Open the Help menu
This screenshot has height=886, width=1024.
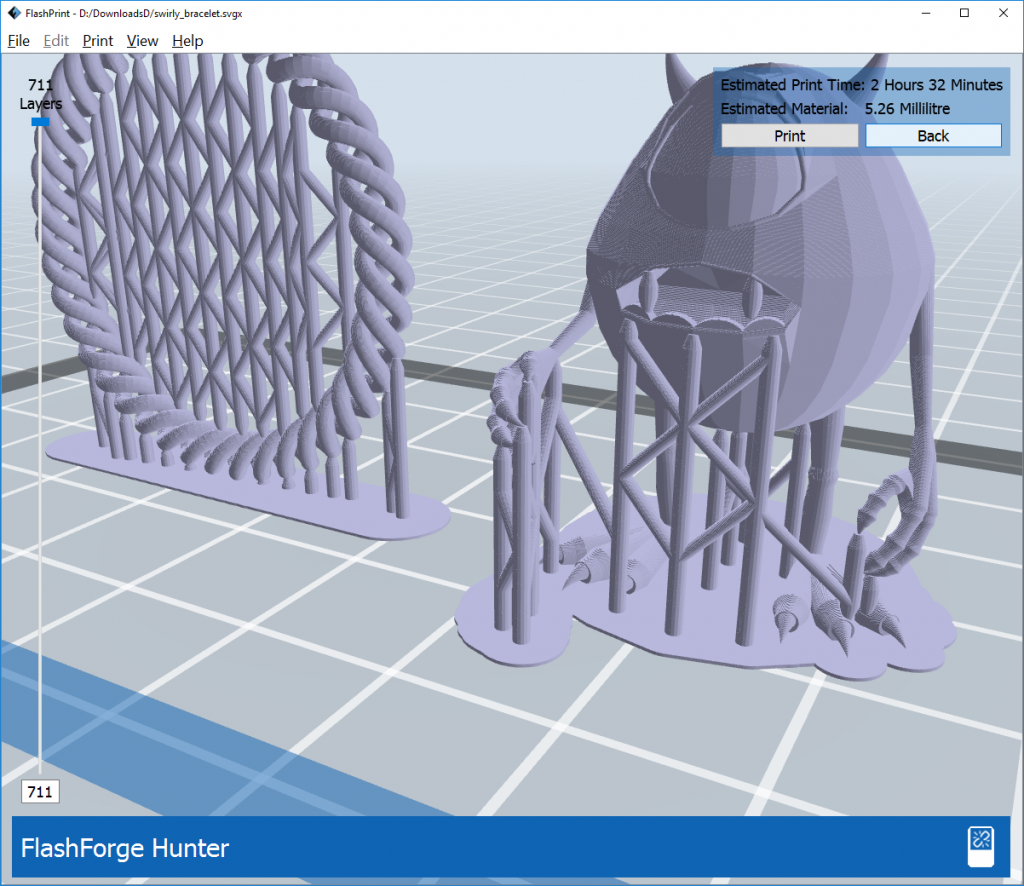(x=187, y=41)
